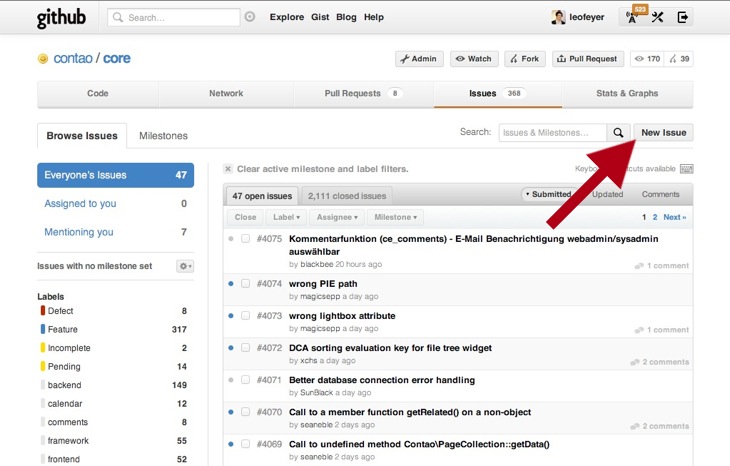Open issue 'wrong PIE path'

pos(323,284)
